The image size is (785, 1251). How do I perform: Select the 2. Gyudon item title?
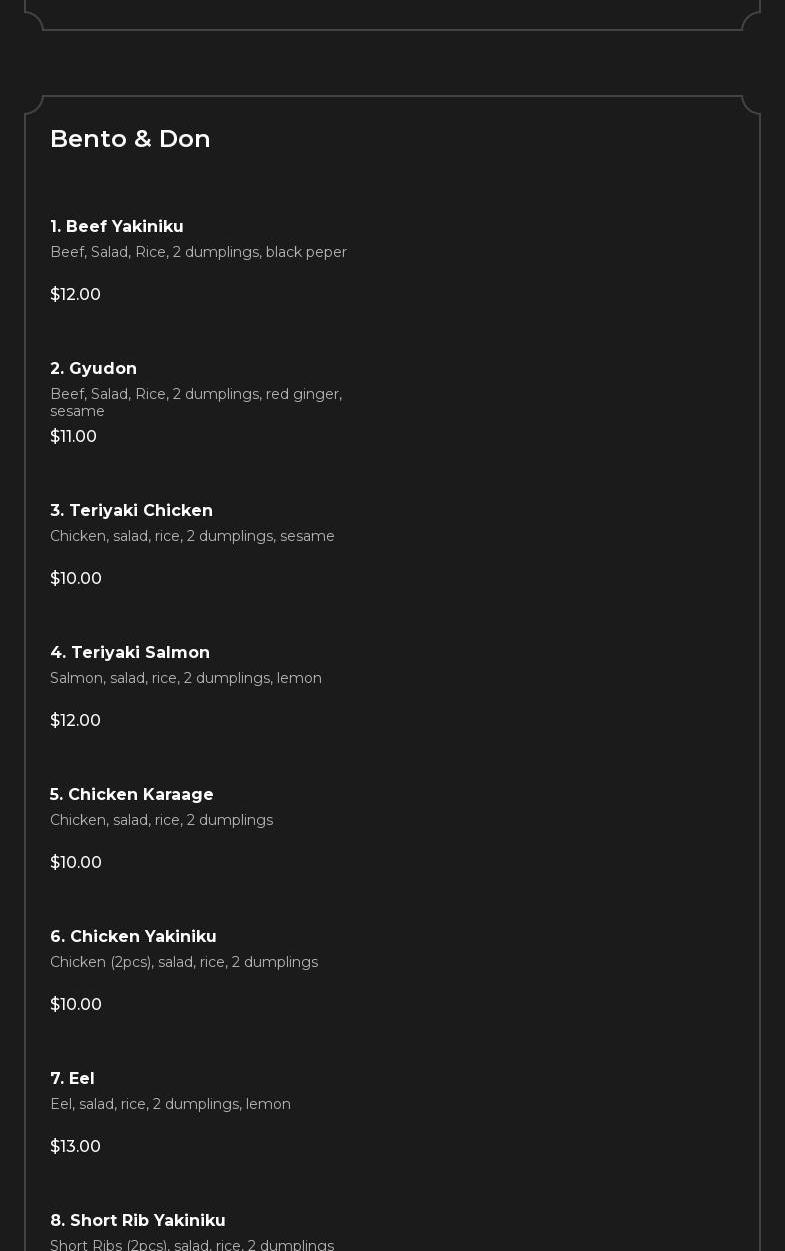coord(93,369)
